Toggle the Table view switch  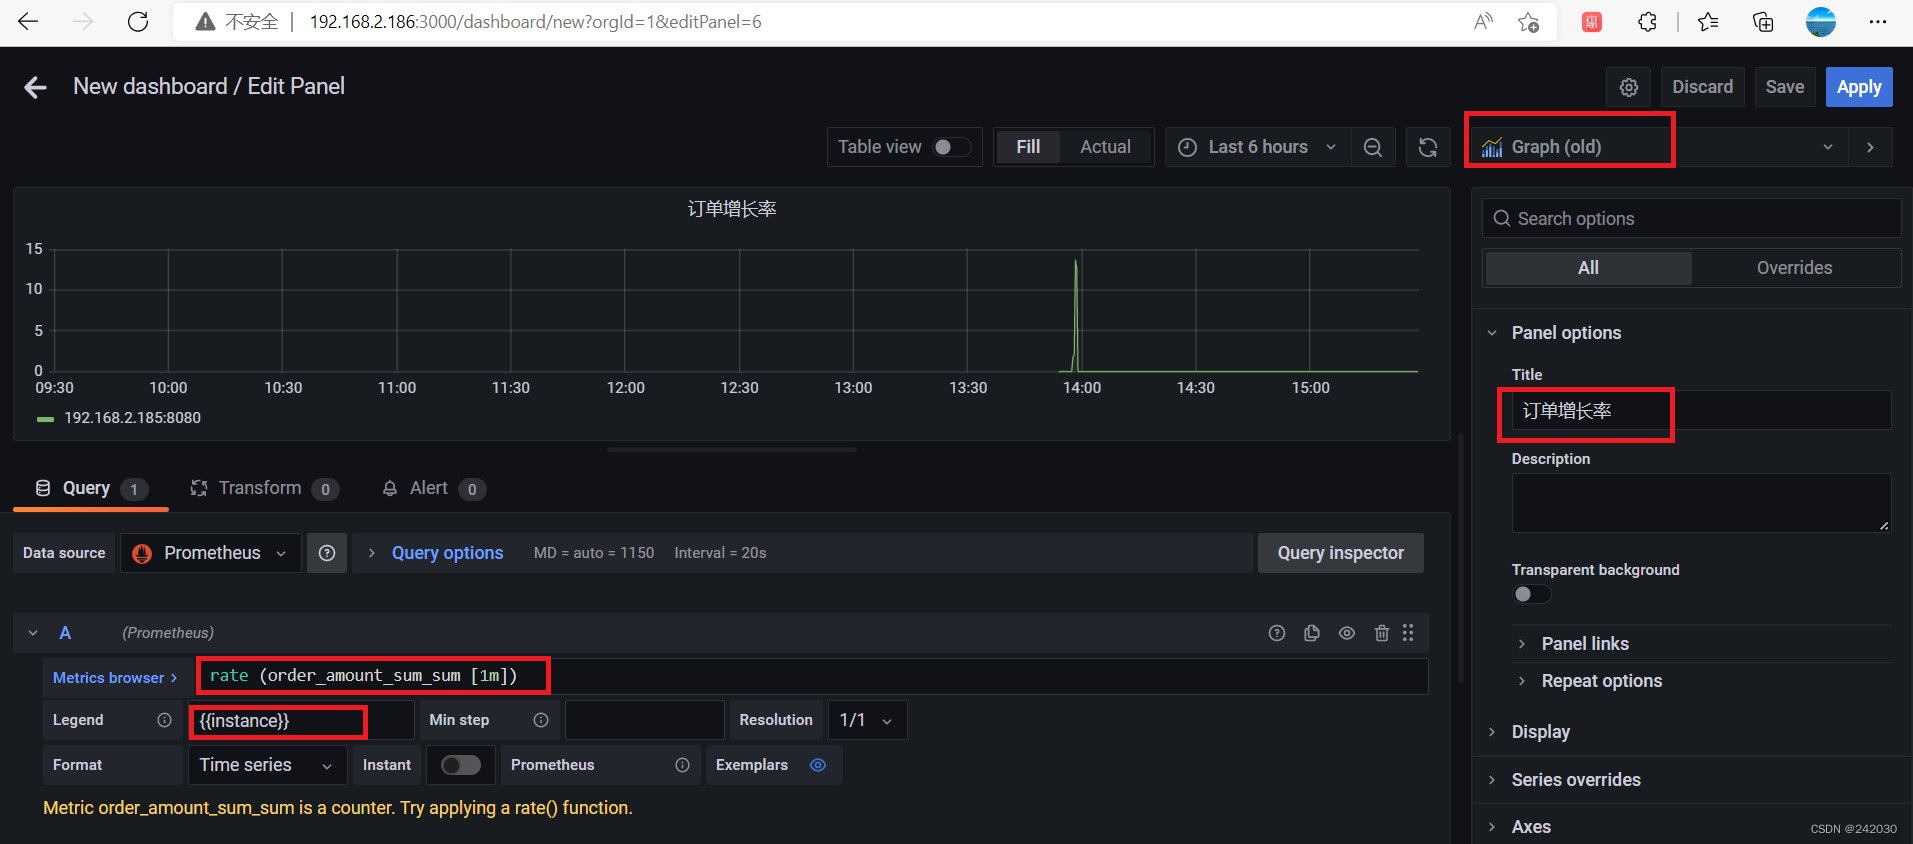[x=952, y=147]
